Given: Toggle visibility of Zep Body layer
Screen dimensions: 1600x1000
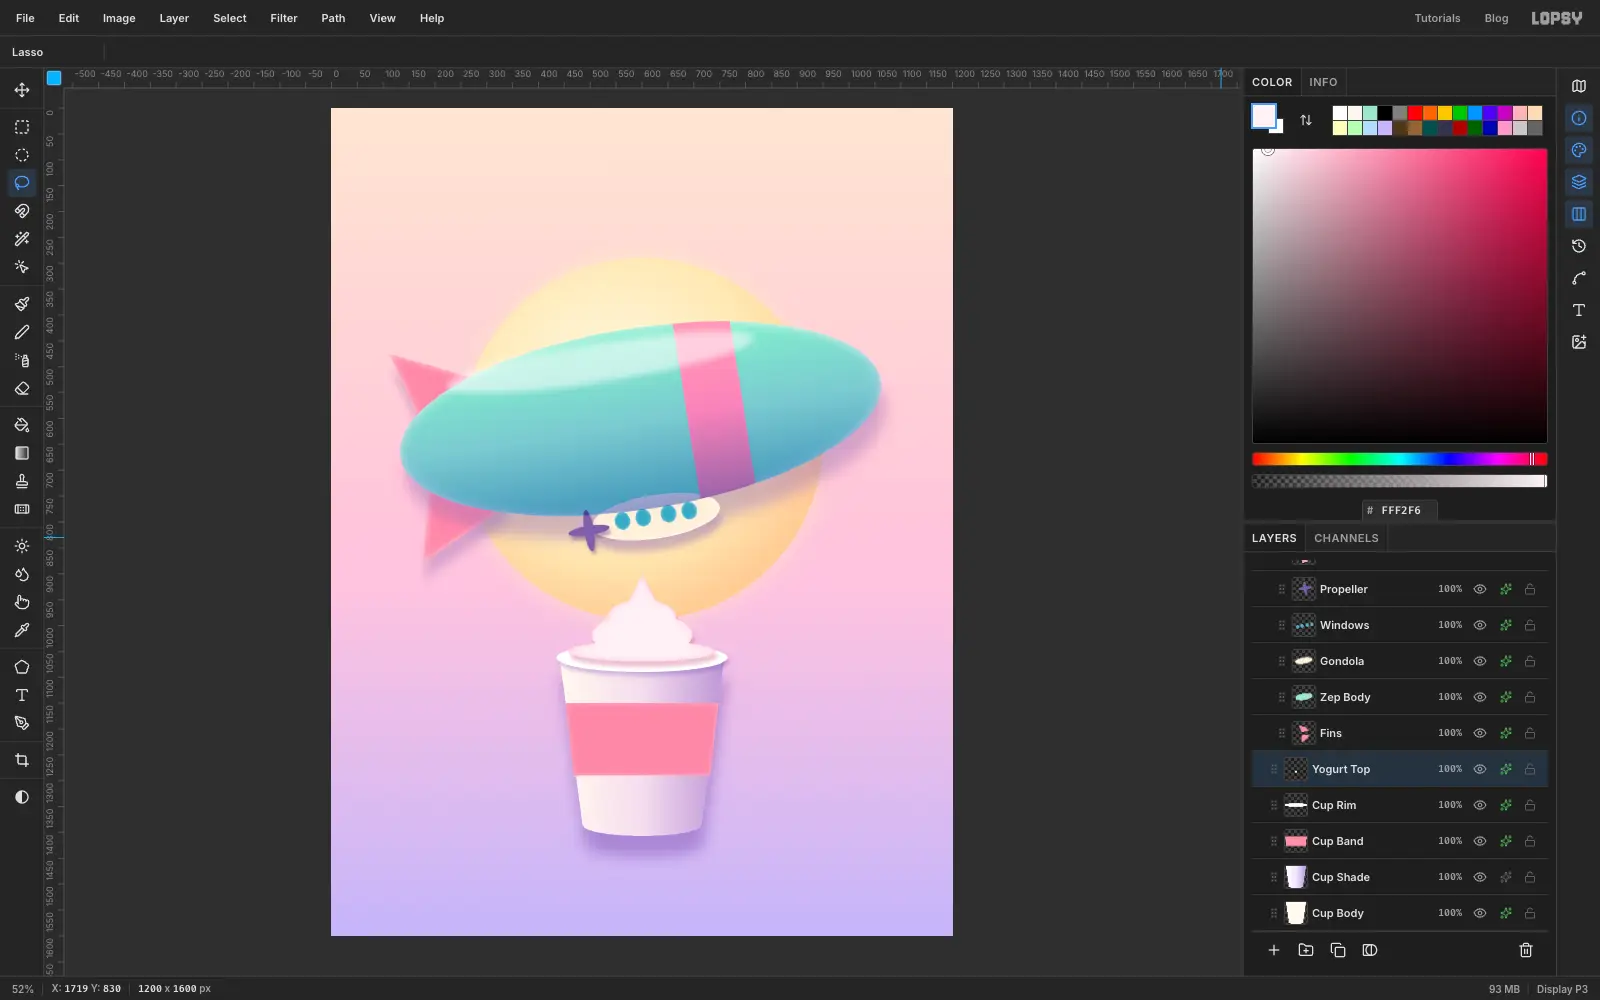Looking at the screenshot, I should click(x=1480, y=697).
